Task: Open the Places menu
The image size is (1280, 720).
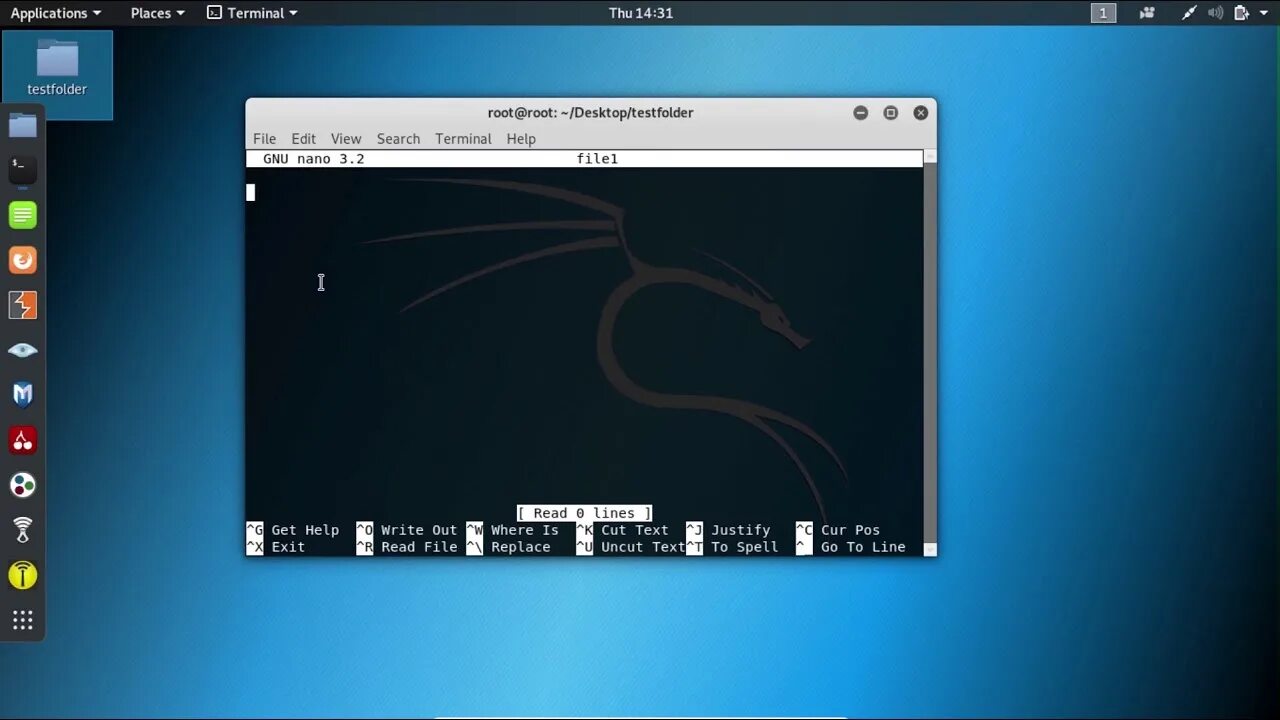Action: click(x=157, y=13)
